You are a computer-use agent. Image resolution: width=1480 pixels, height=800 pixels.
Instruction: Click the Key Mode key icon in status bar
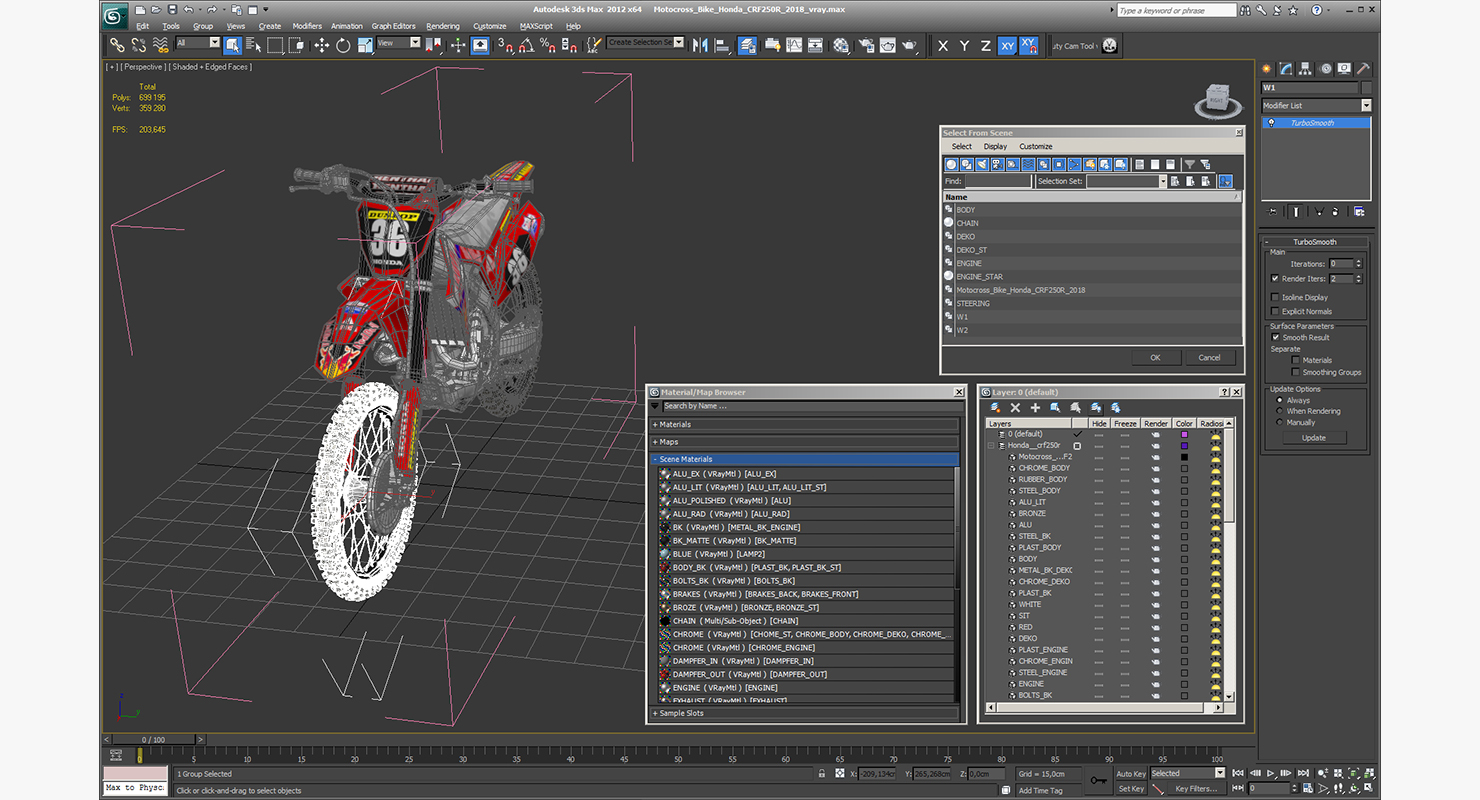[1098, 780]
